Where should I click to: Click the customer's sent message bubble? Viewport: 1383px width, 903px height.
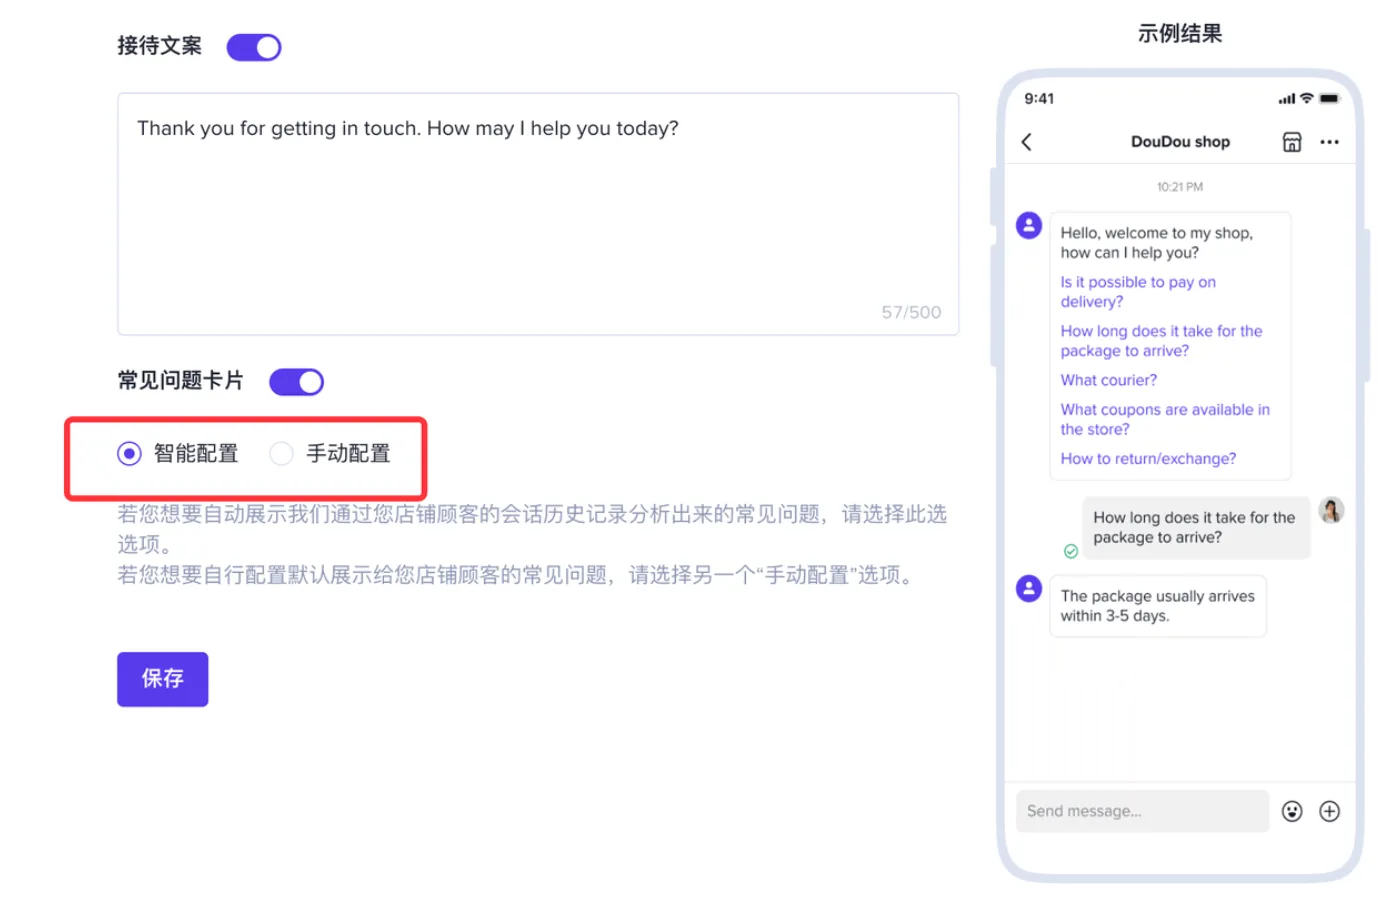click(1196, 528)
